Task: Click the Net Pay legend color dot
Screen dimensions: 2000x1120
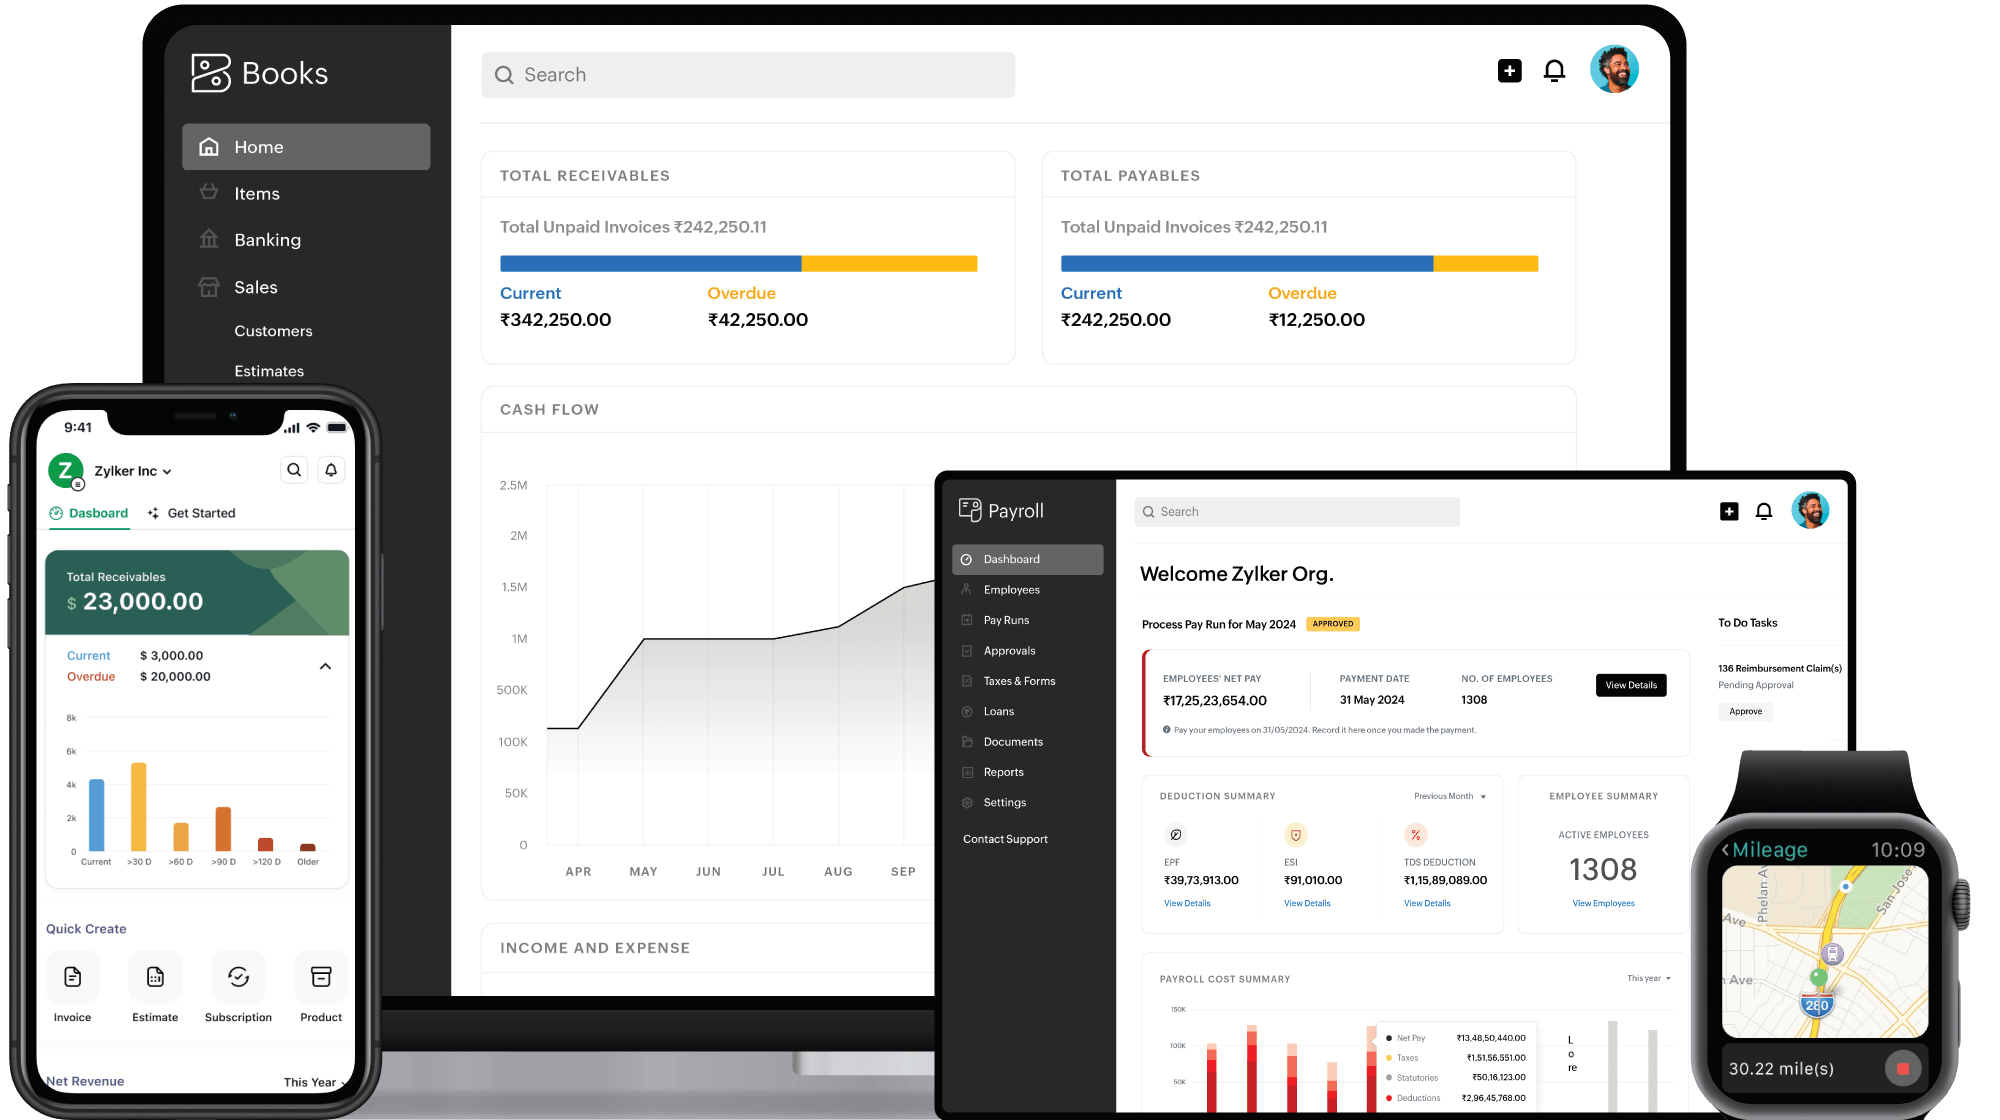Action: [x=1390, y=1038]
